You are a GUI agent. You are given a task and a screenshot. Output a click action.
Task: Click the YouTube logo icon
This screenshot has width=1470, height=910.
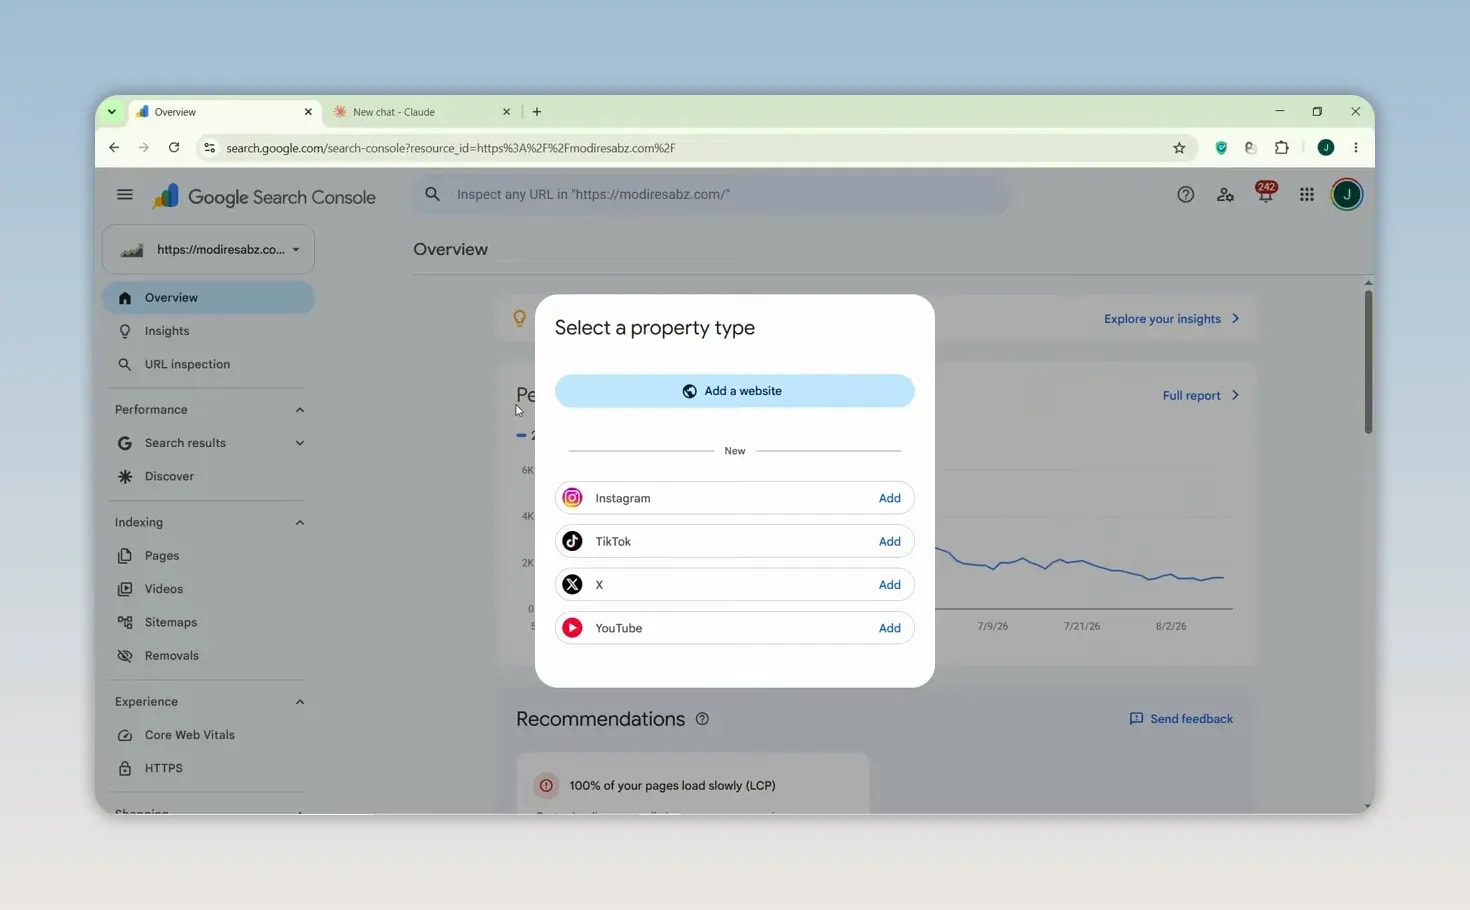pyautogui.click(x=572, y=628)
